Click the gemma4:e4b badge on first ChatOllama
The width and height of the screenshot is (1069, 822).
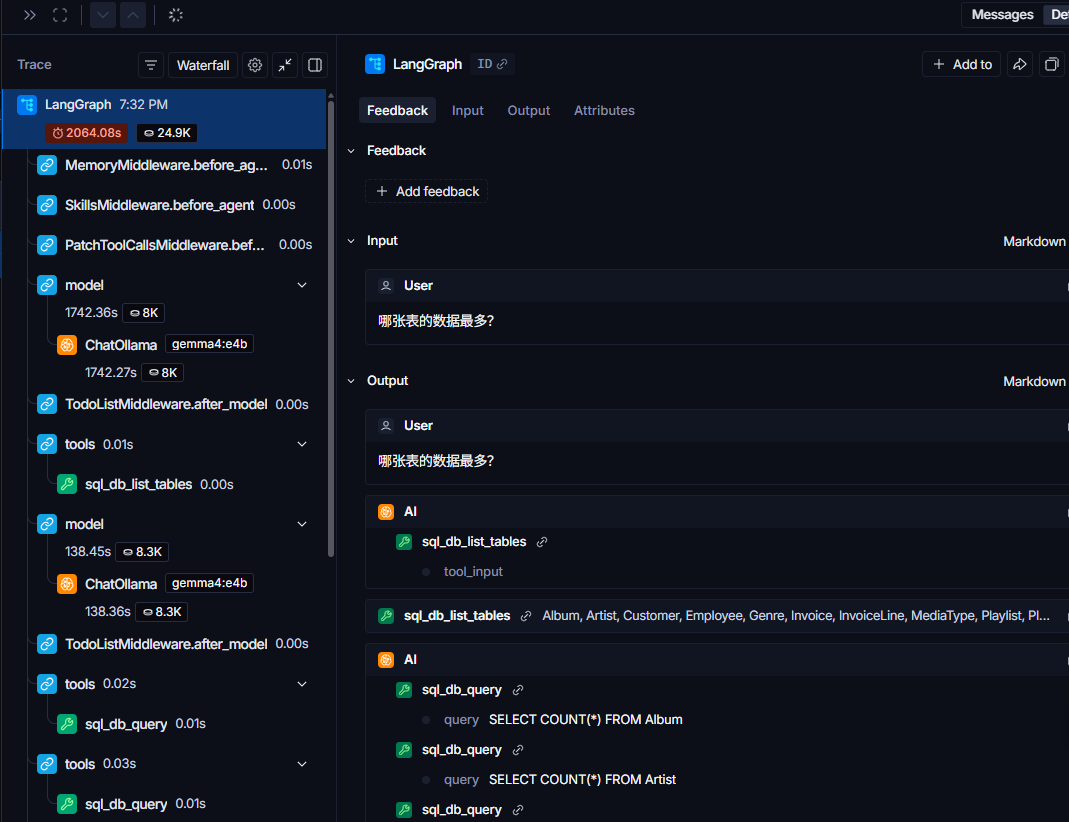209,344
